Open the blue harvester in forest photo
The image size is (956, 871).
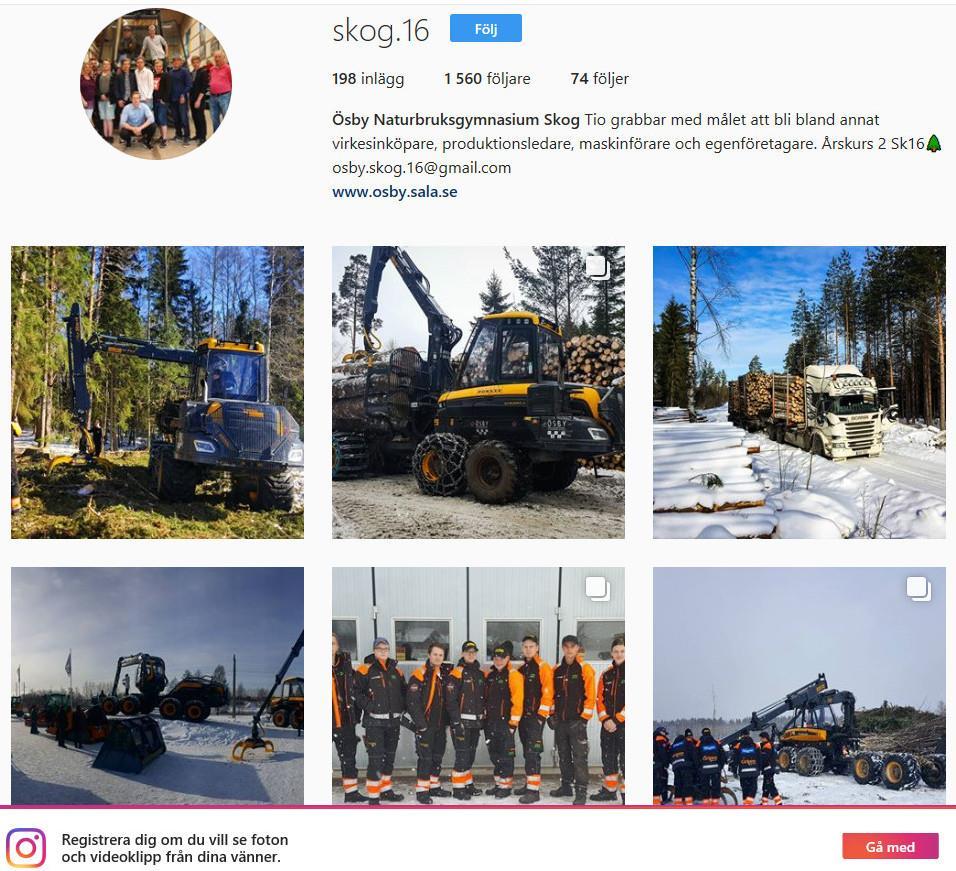[x=157, y=393]
